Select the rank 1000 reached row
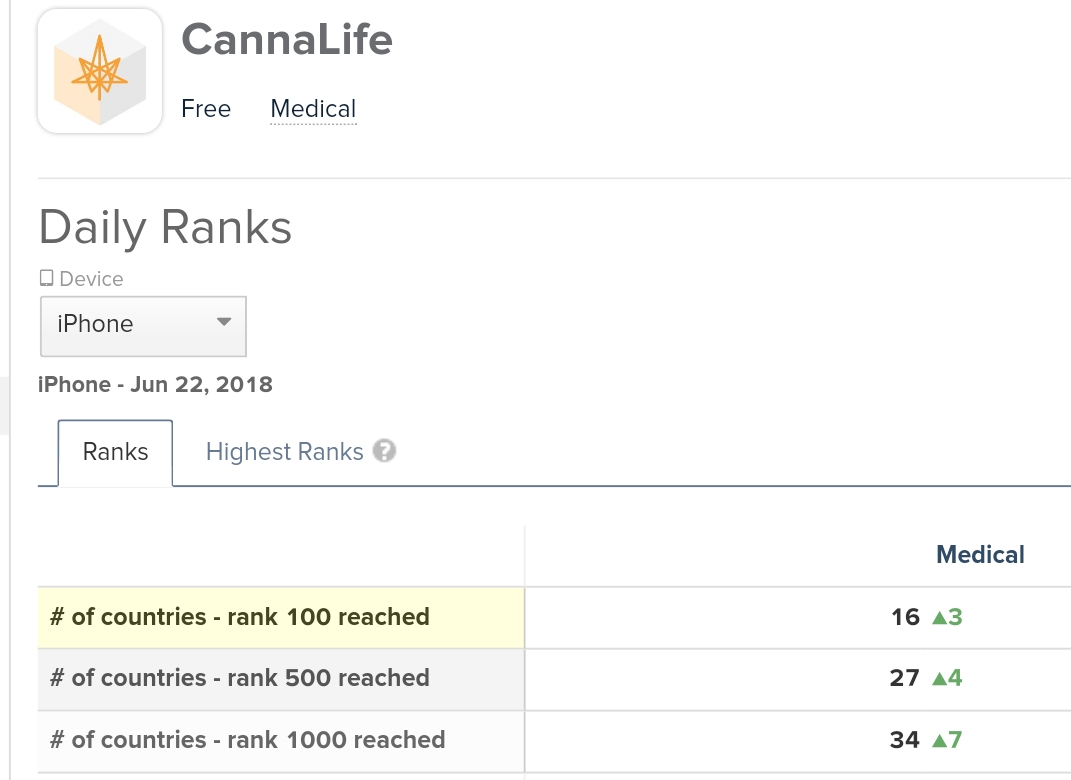 coord(248,740)
